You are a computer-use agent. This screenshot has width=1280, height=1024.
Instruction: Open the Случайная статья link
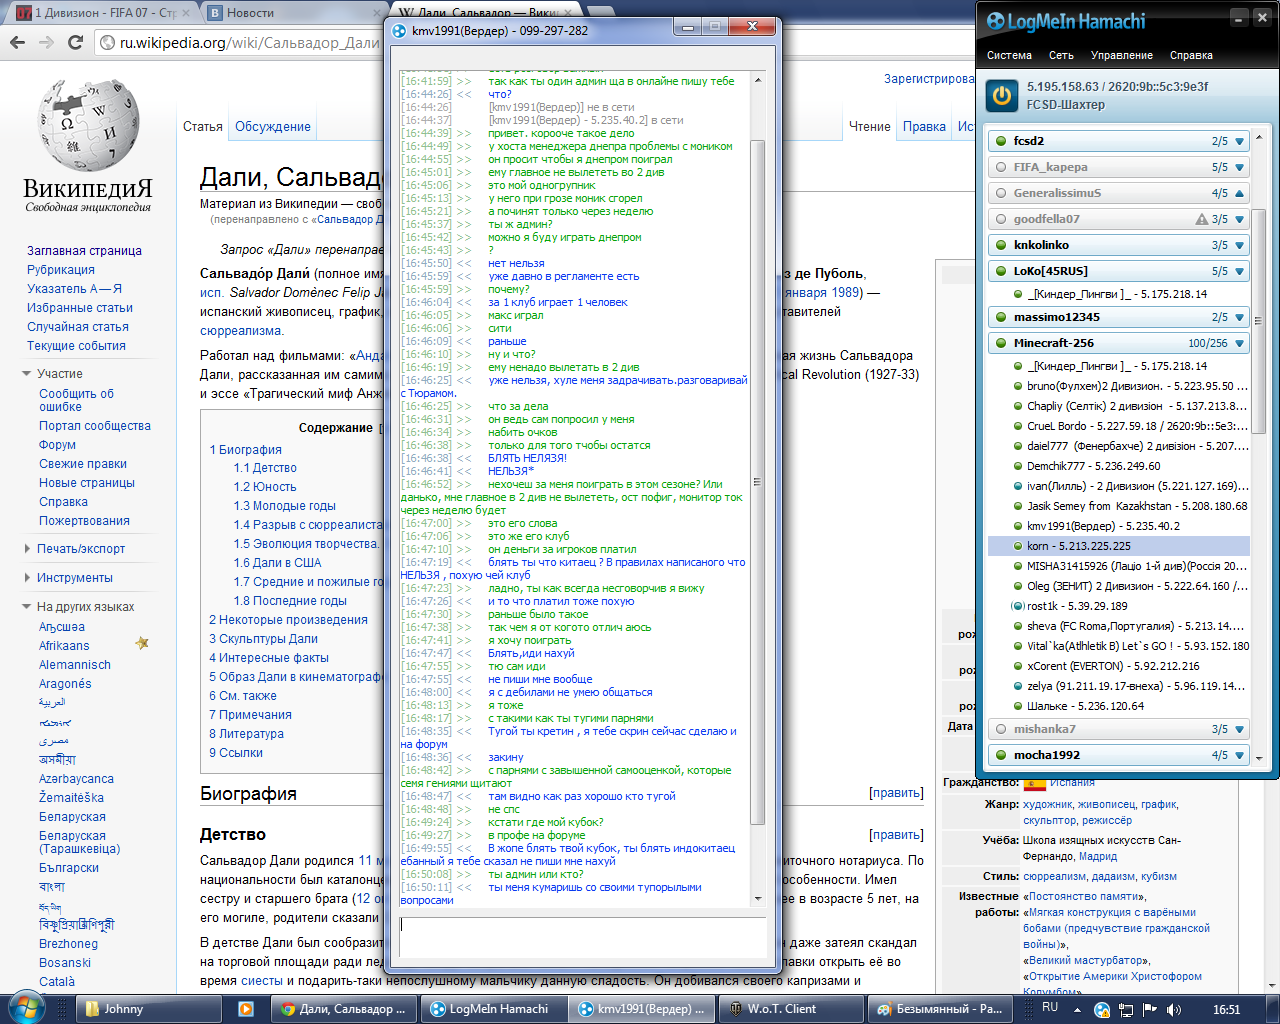click(78, 327)
